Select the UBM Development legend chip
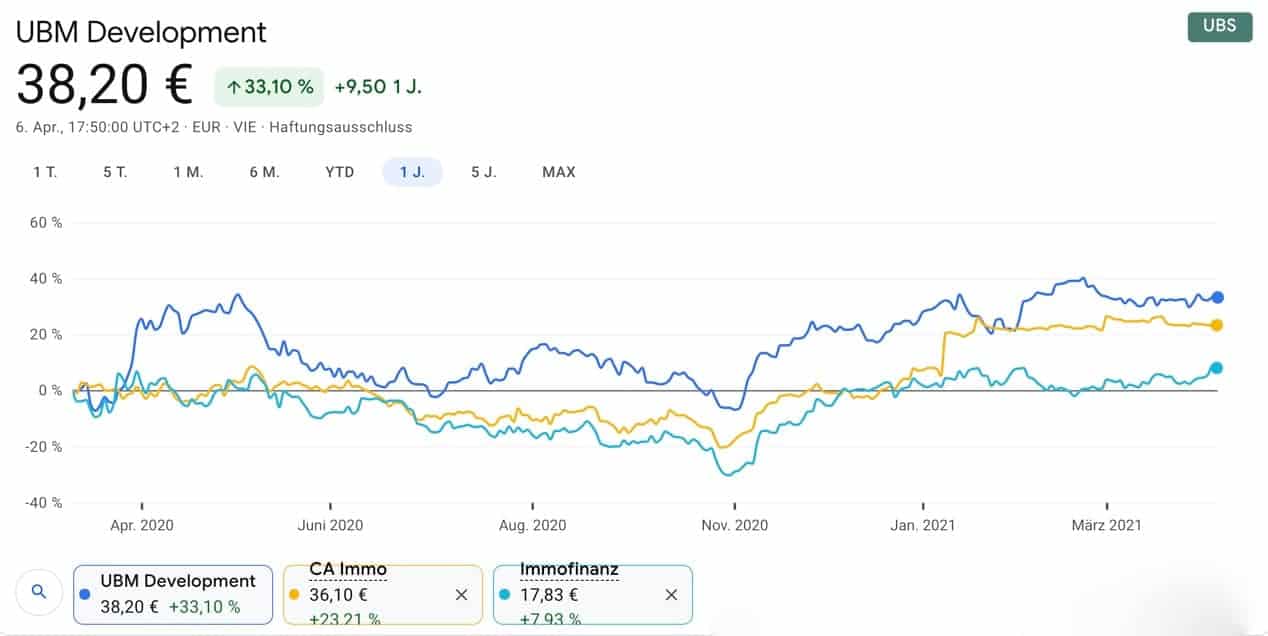This screenshot has width=1268, height=636. [172, 594]
